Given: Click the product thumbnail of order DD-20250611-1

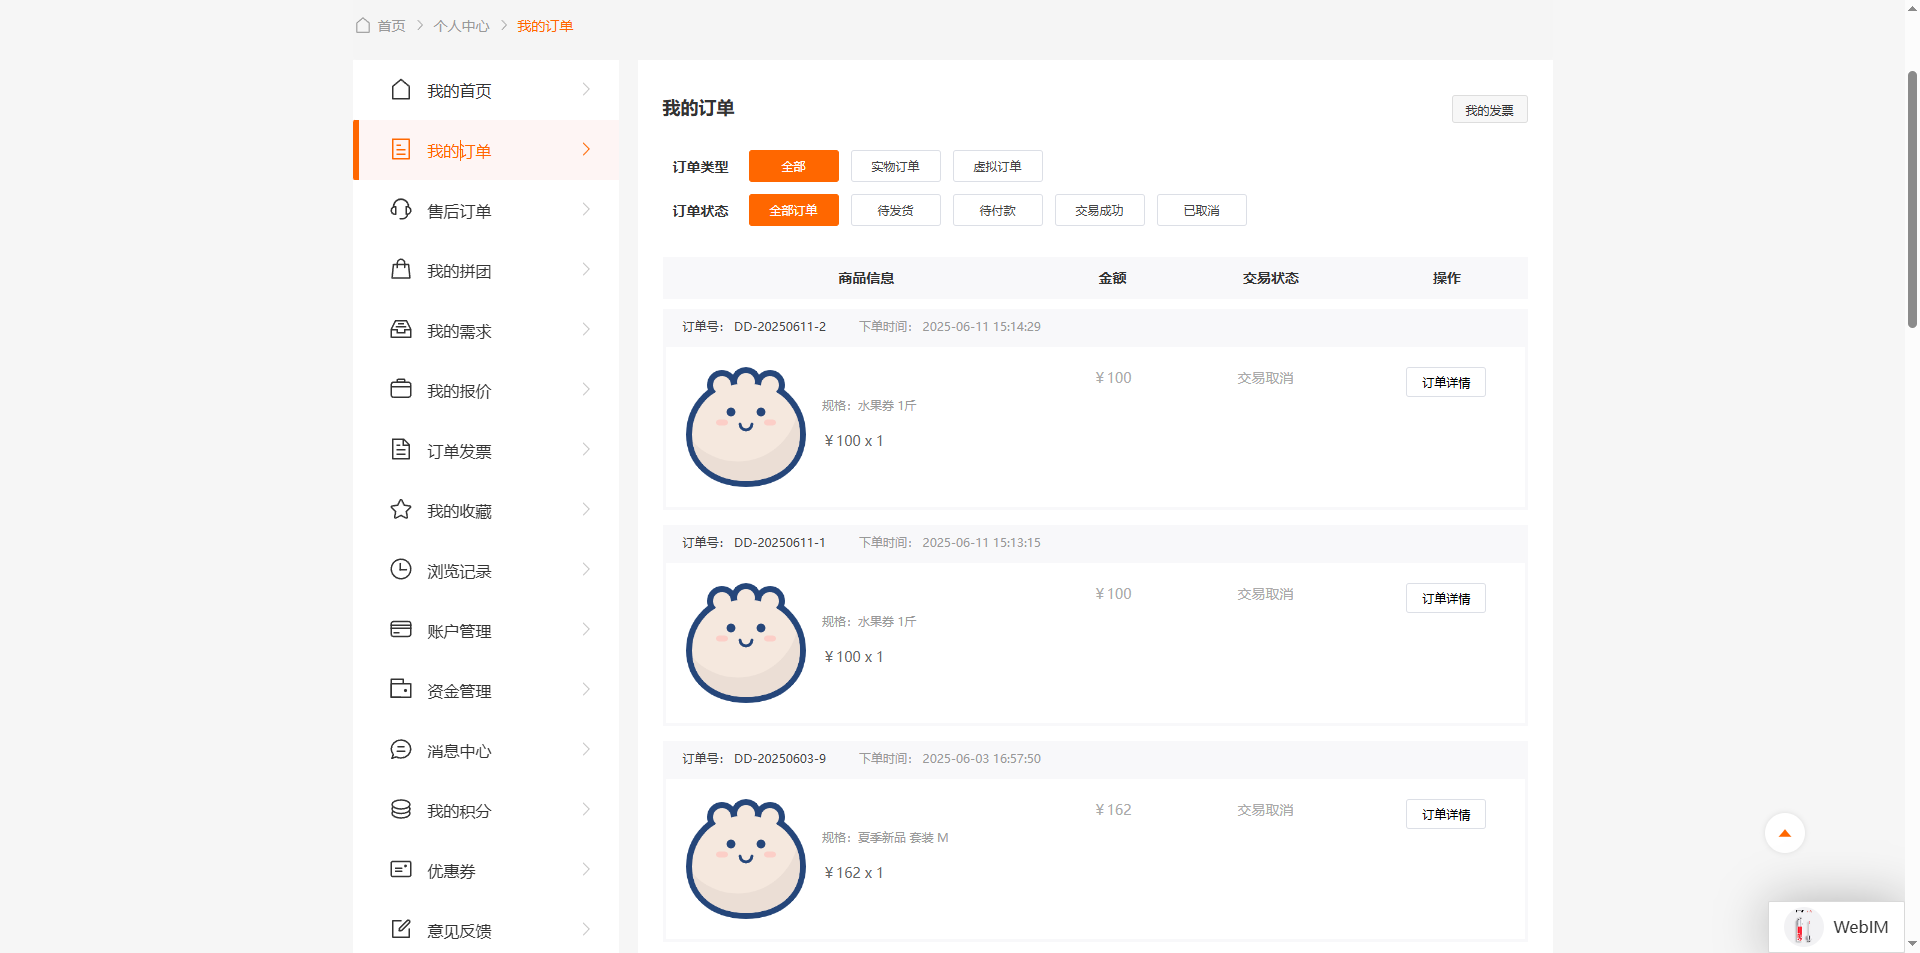Looking at the screenshot, I should [746, 643].
